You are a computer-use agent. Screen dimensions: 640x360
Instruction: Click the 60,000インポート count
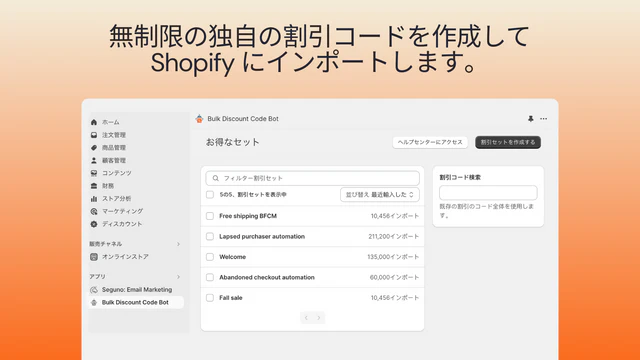click(x=394, y=277)
